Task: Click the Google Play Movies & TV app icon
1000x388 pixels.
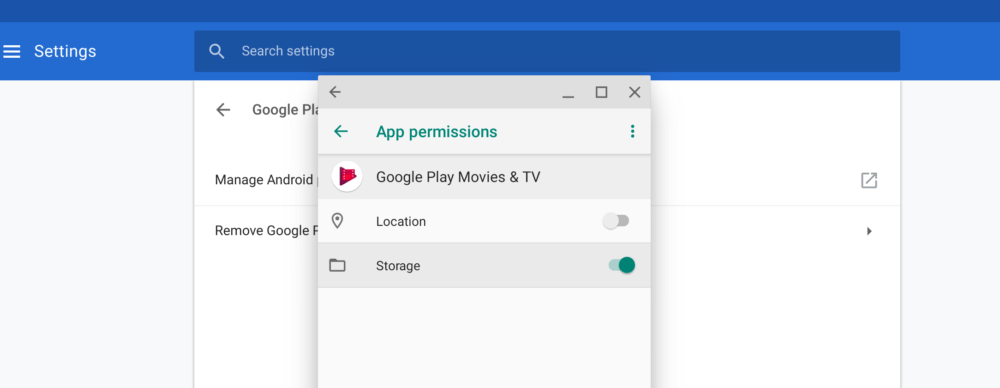Action: point(347,176)
